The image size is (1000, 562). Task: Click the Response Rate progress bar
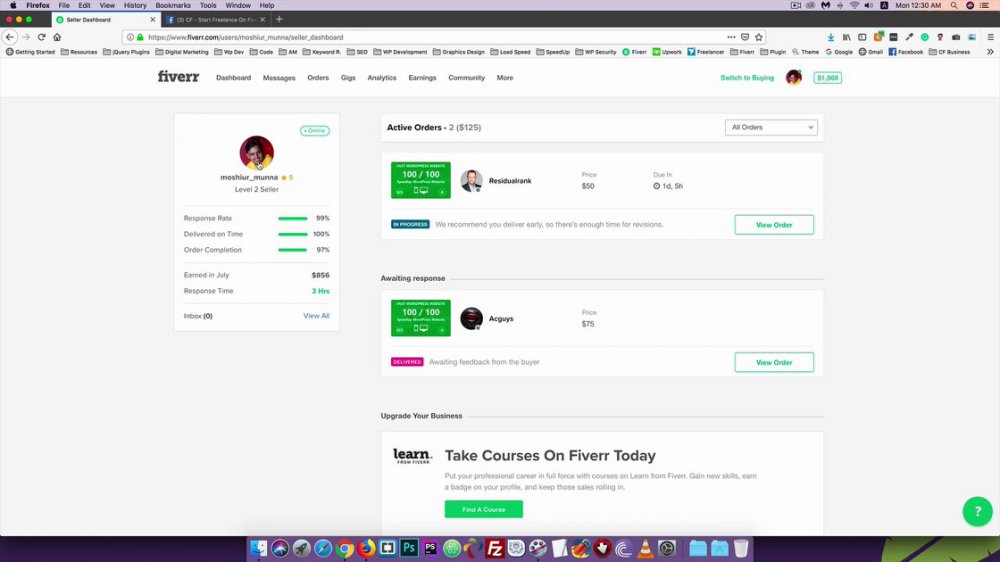293,218
